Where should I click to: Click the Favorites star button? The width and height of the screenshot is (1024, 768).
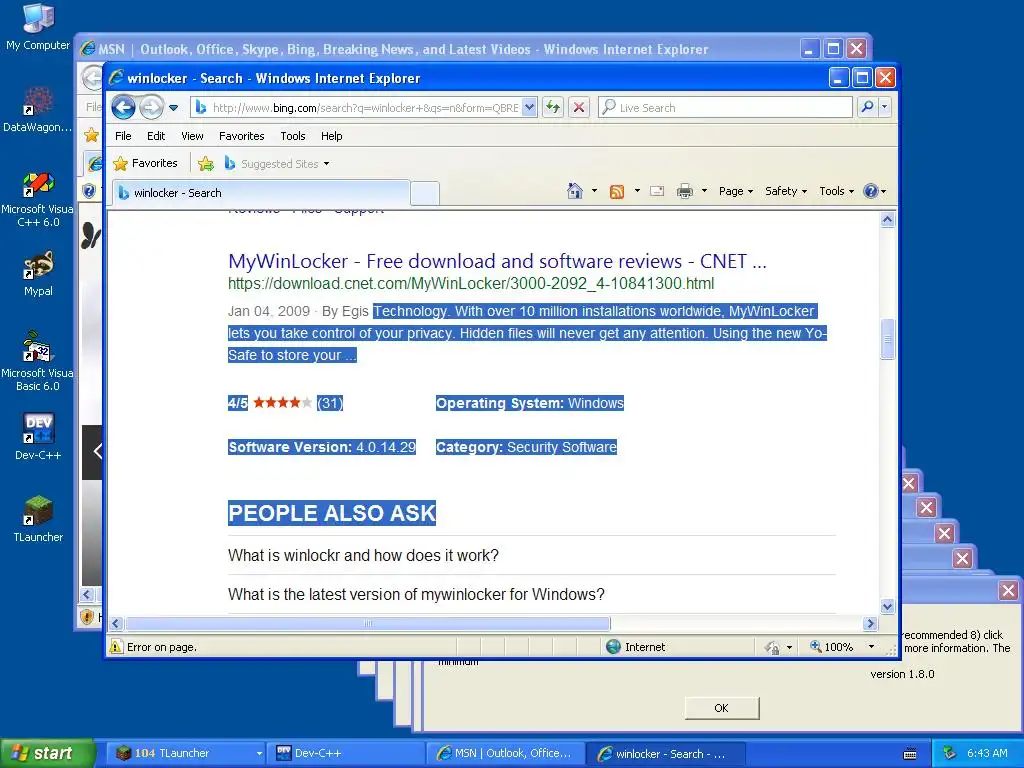tap(145, 163)
